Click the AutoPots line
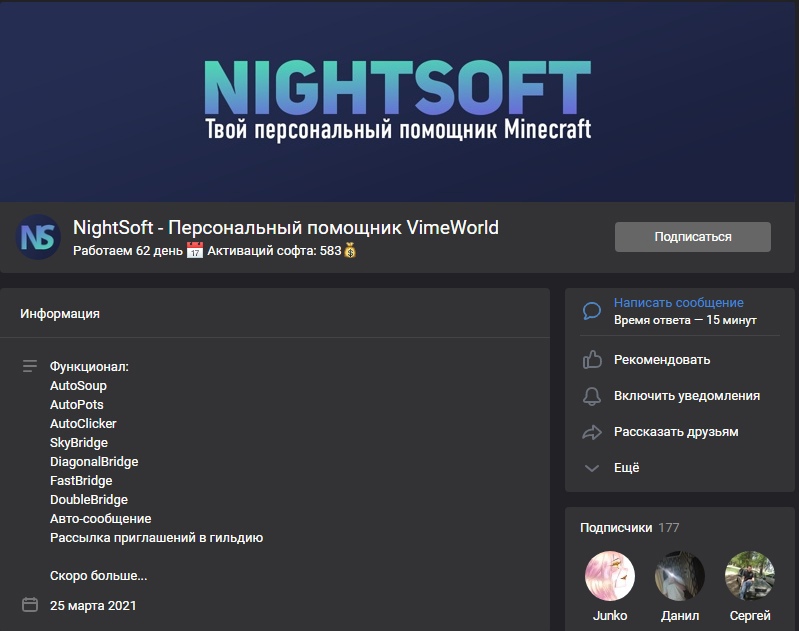Screen dimensions: 799x631 [x=77, y=405]
